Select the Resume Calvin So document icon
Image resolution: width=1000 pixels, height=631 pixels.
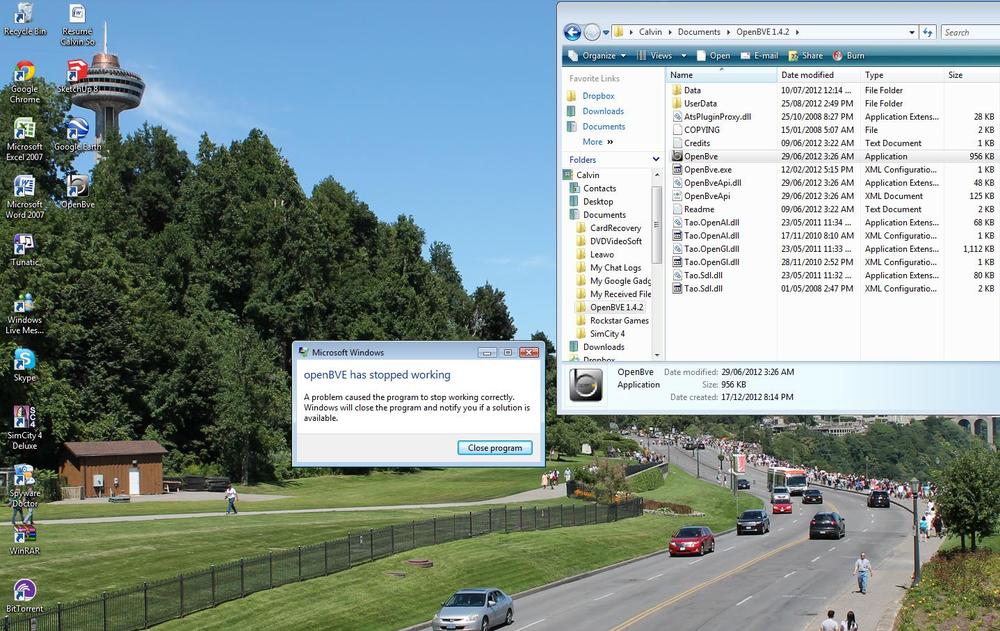click(x=77, y=24)
